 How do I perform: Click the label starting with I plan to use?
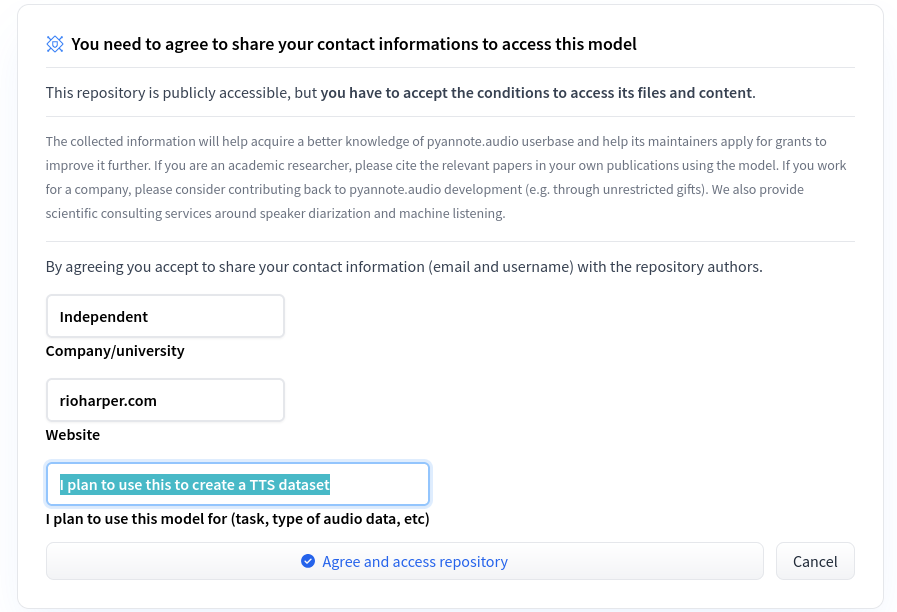coord(236,519)
